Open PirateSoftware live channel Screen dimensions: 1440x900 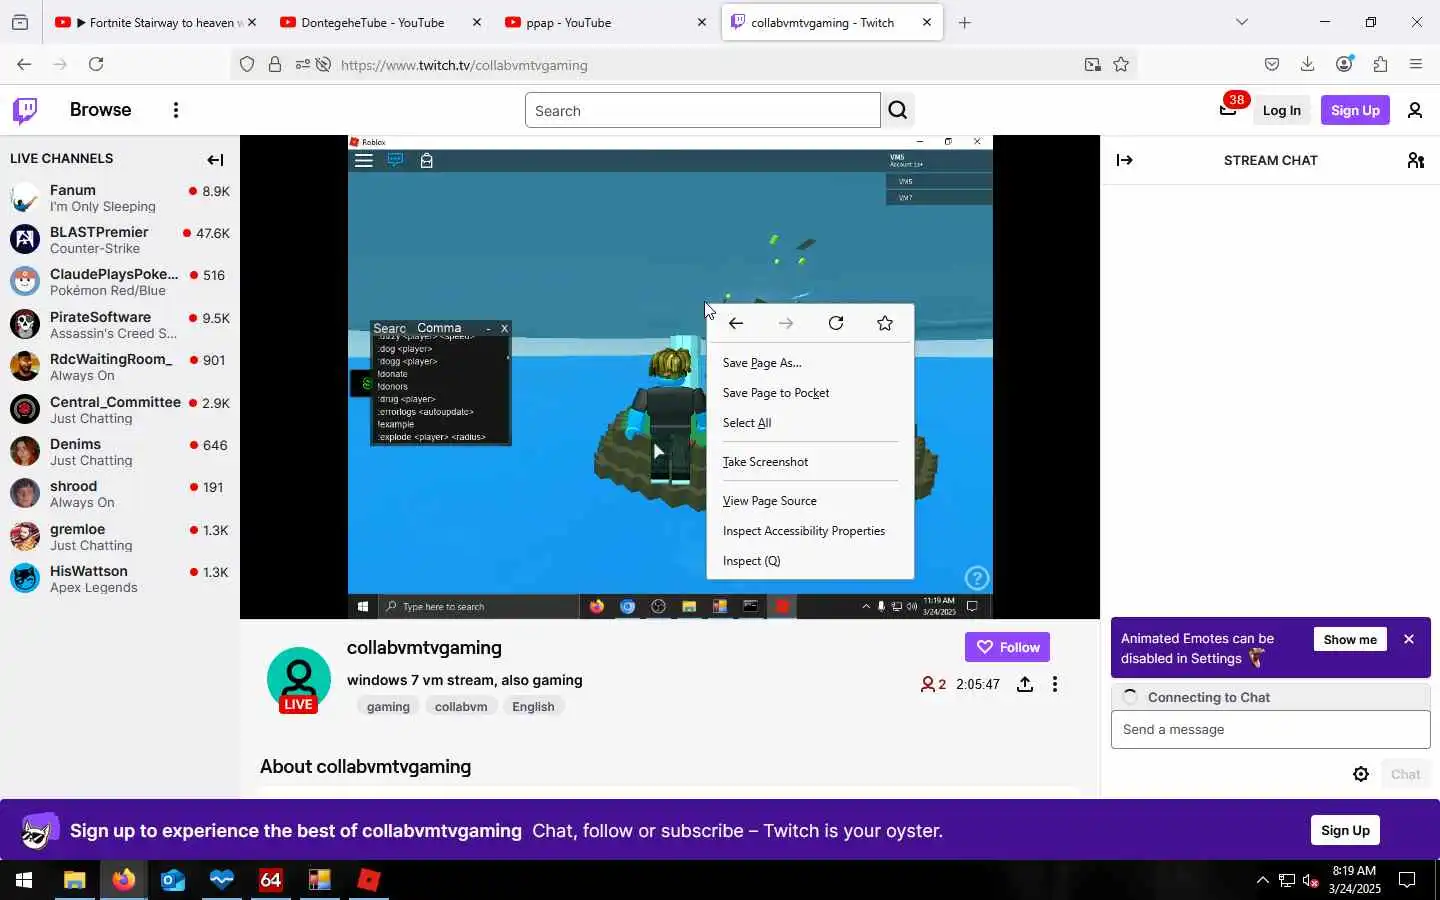coord(120,325)
